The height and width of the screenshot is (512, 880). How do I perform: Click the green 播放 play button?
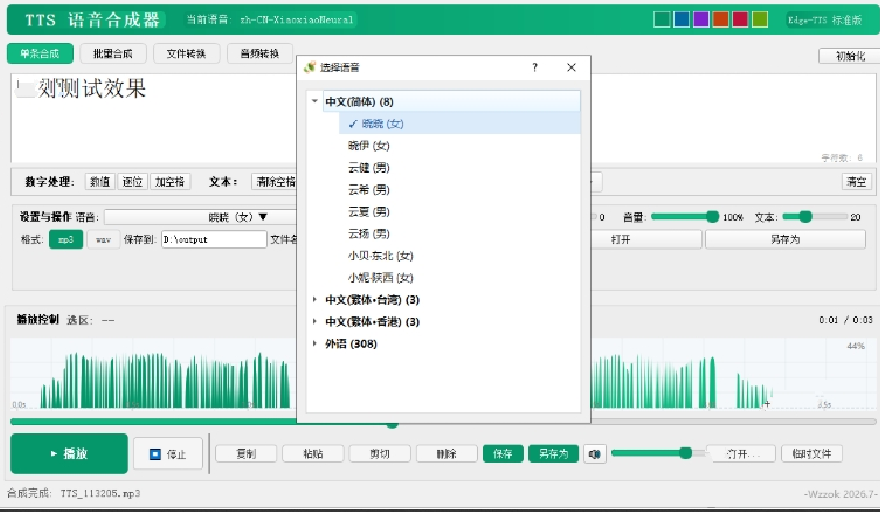69,454
